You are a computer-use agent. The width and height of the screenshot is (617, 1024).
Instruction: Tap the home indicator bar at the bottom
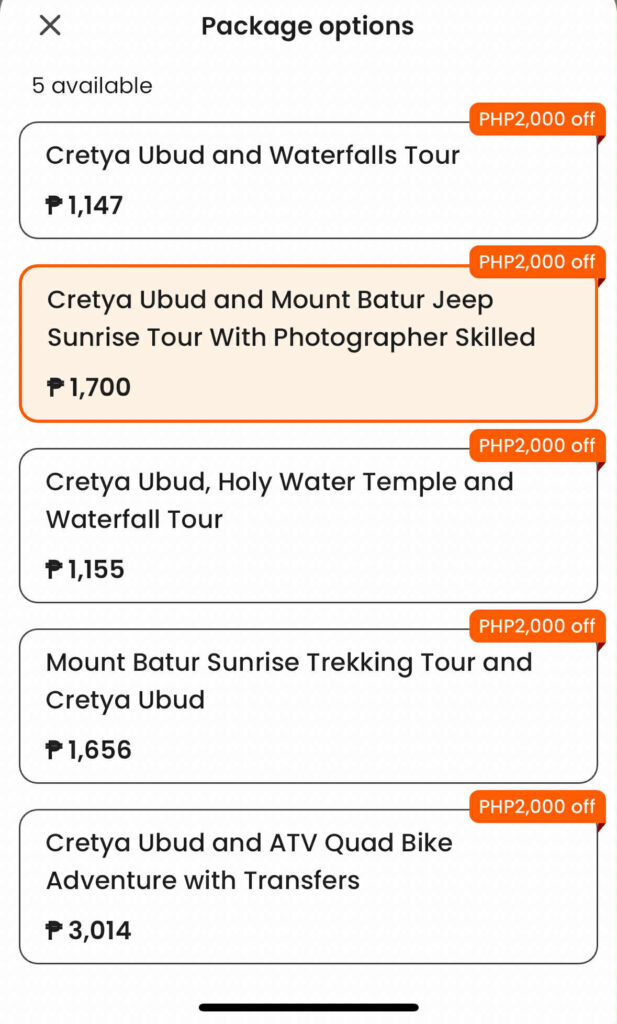point(308,1007)
